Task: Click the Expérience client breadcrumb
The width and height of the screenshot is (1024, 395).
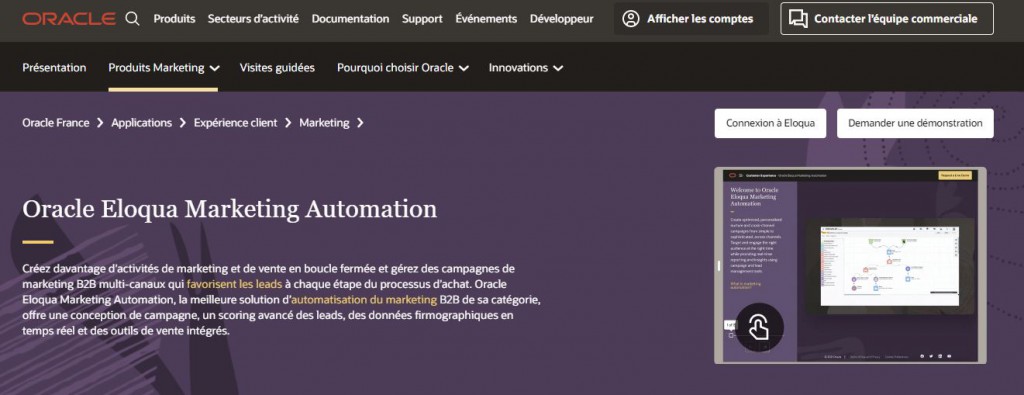Action: pyautogui.click(x=236, y=123)
